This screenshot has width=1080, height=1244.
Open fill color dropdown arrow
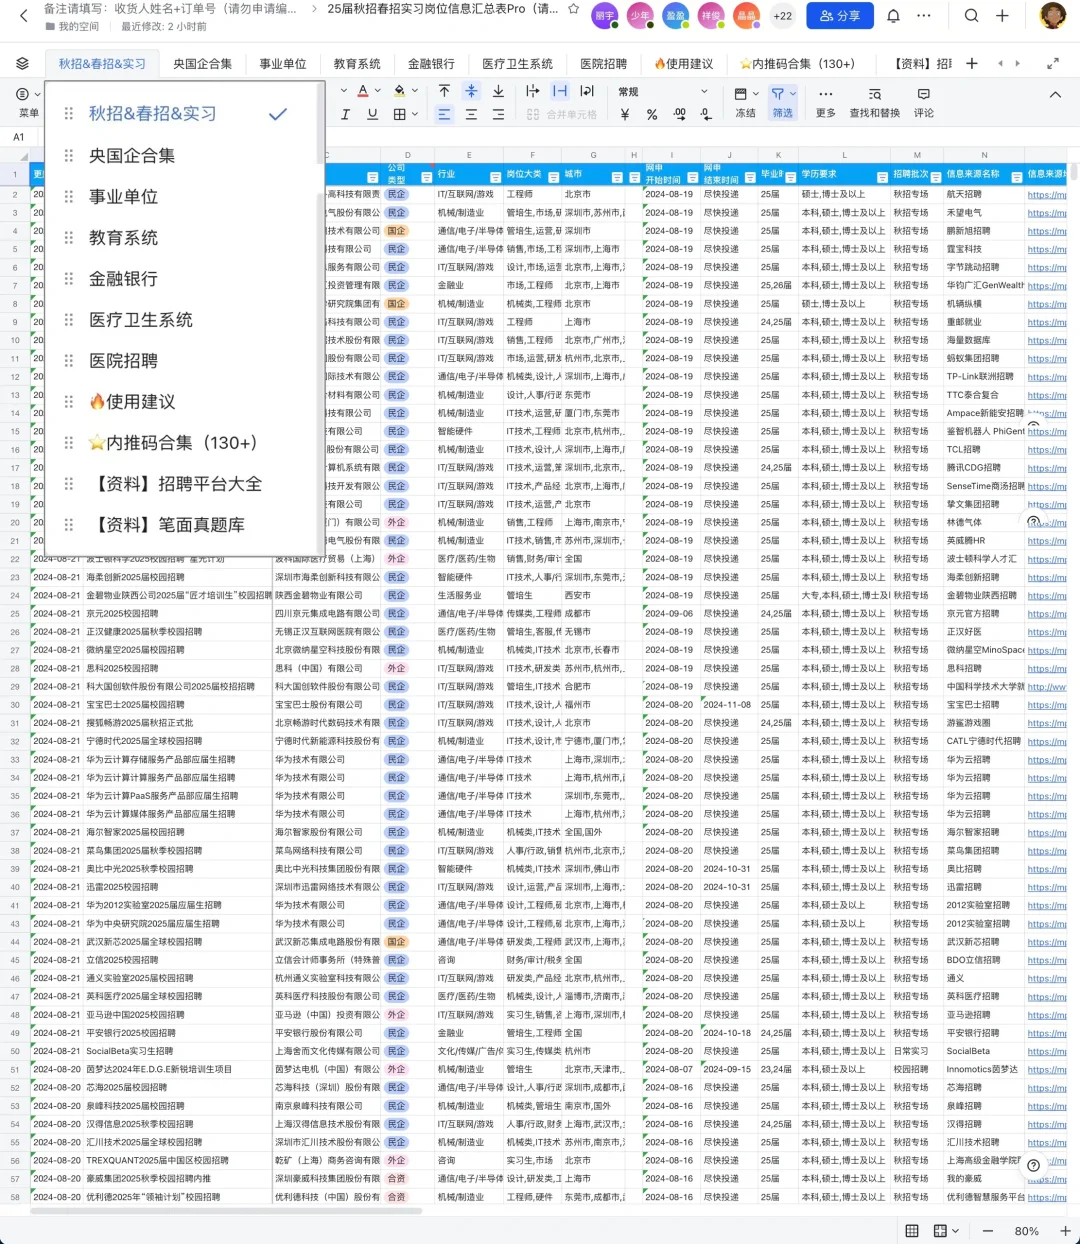click(415, 91)
